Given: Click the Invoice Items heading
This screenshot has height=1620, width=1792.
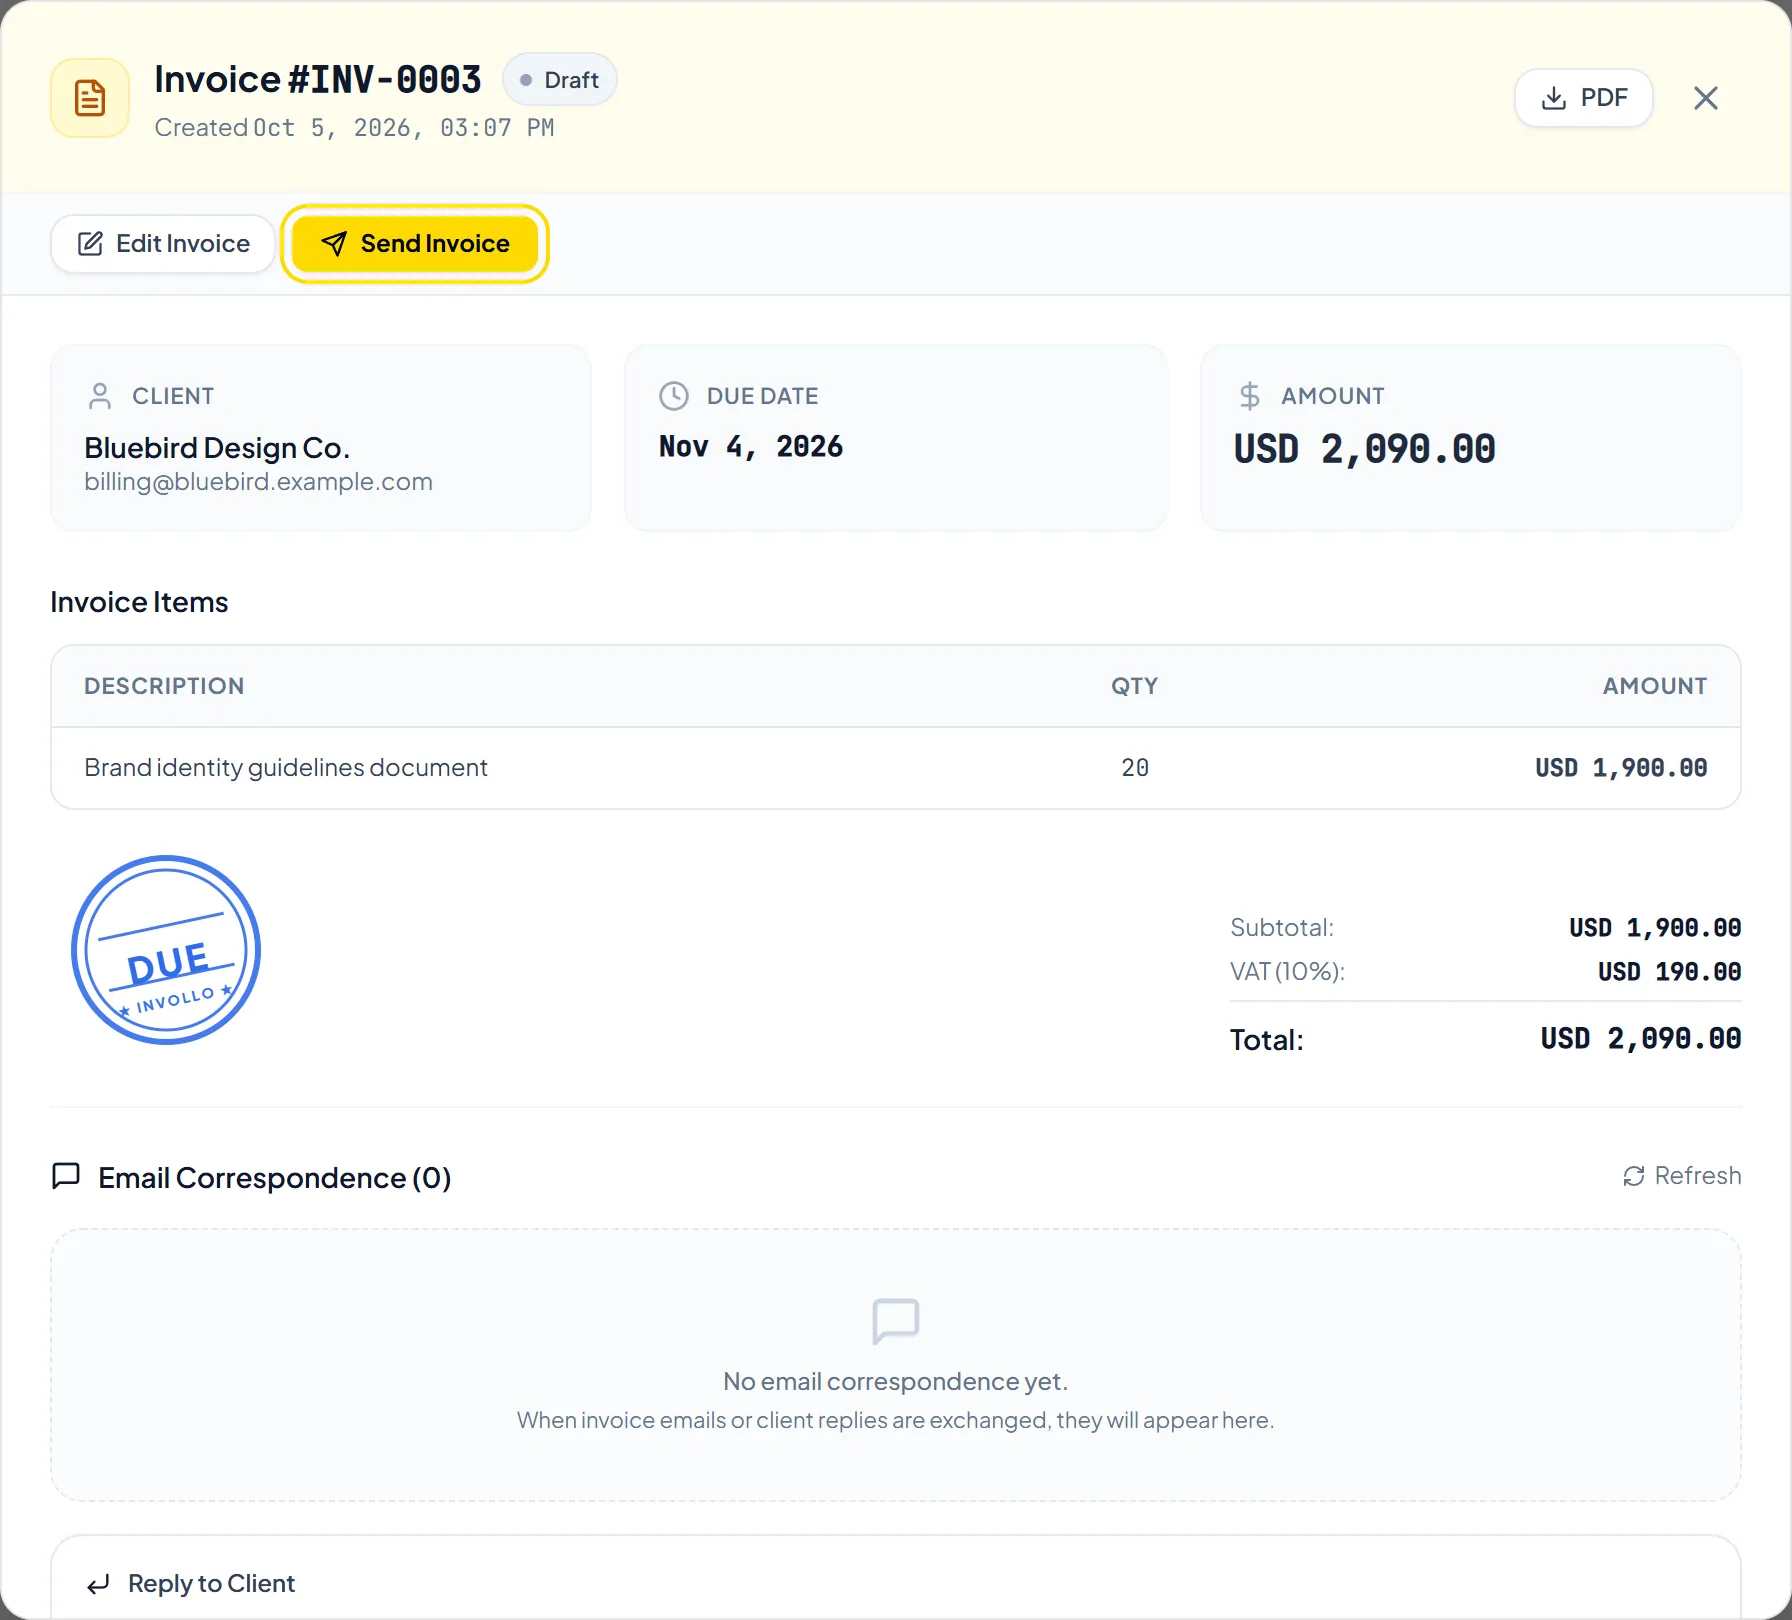Looking at the screenshot, I should tap(139, 602).
